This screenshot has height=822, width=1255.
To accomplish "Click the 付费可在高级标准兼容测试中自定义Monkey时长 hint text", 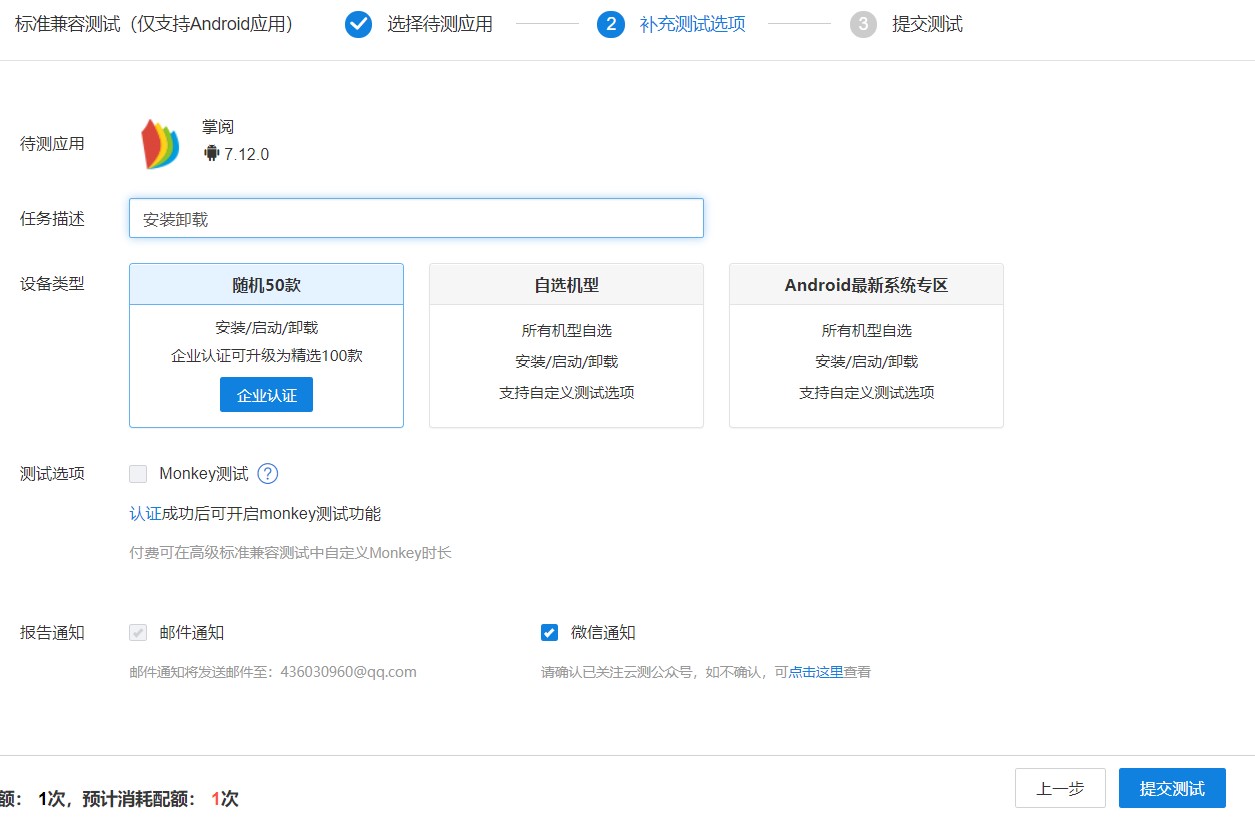I will 290,552.
